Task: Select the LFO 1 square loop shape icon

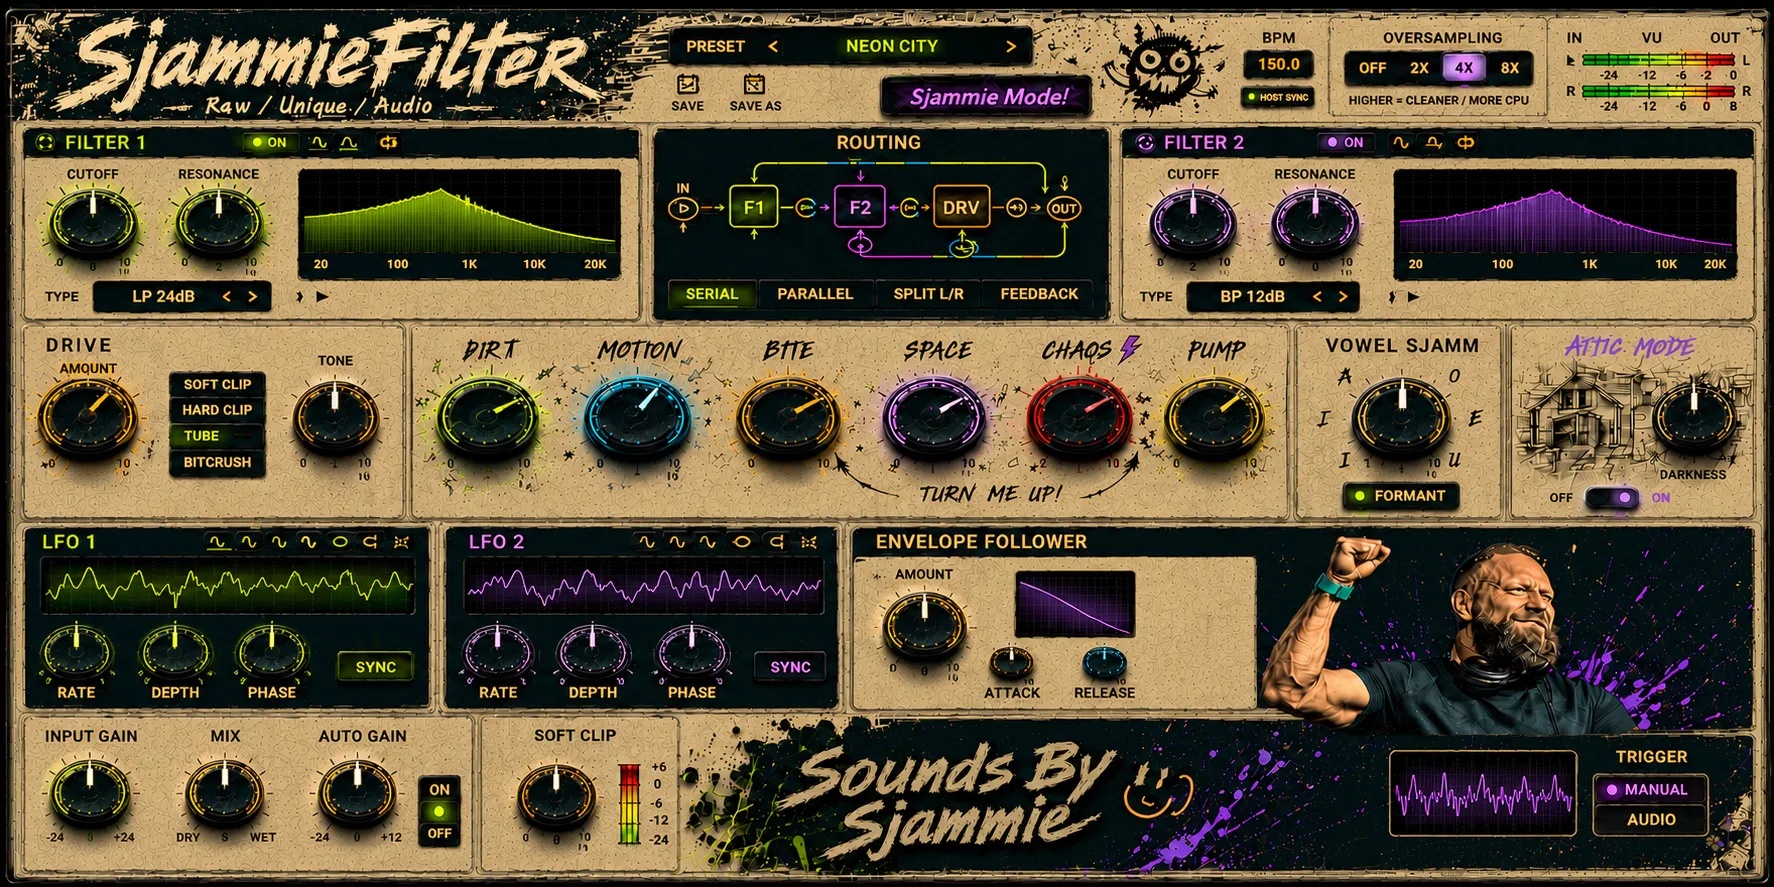Action: click(370, 542)
